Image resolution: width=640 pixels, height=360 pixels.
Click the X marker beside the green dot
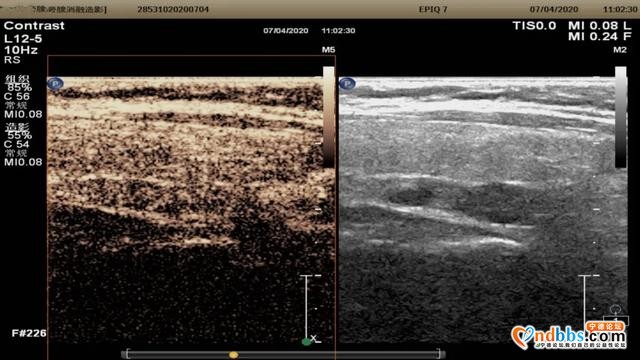click(313, 338)
